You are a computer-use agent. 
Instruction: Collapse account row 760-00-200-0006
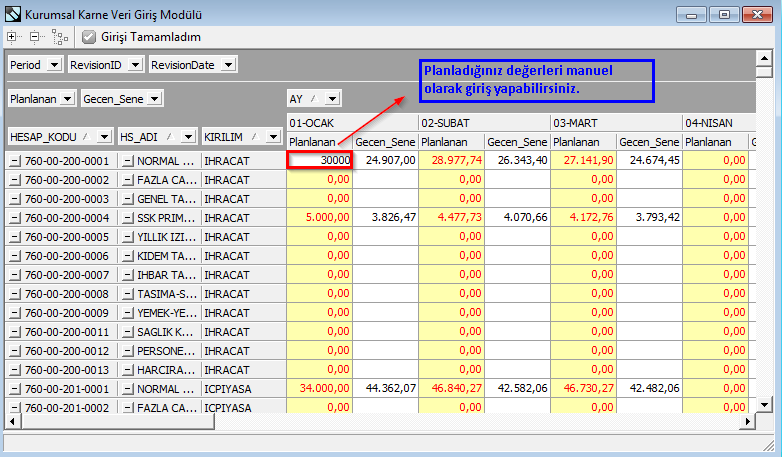click(x=15, y=256)
